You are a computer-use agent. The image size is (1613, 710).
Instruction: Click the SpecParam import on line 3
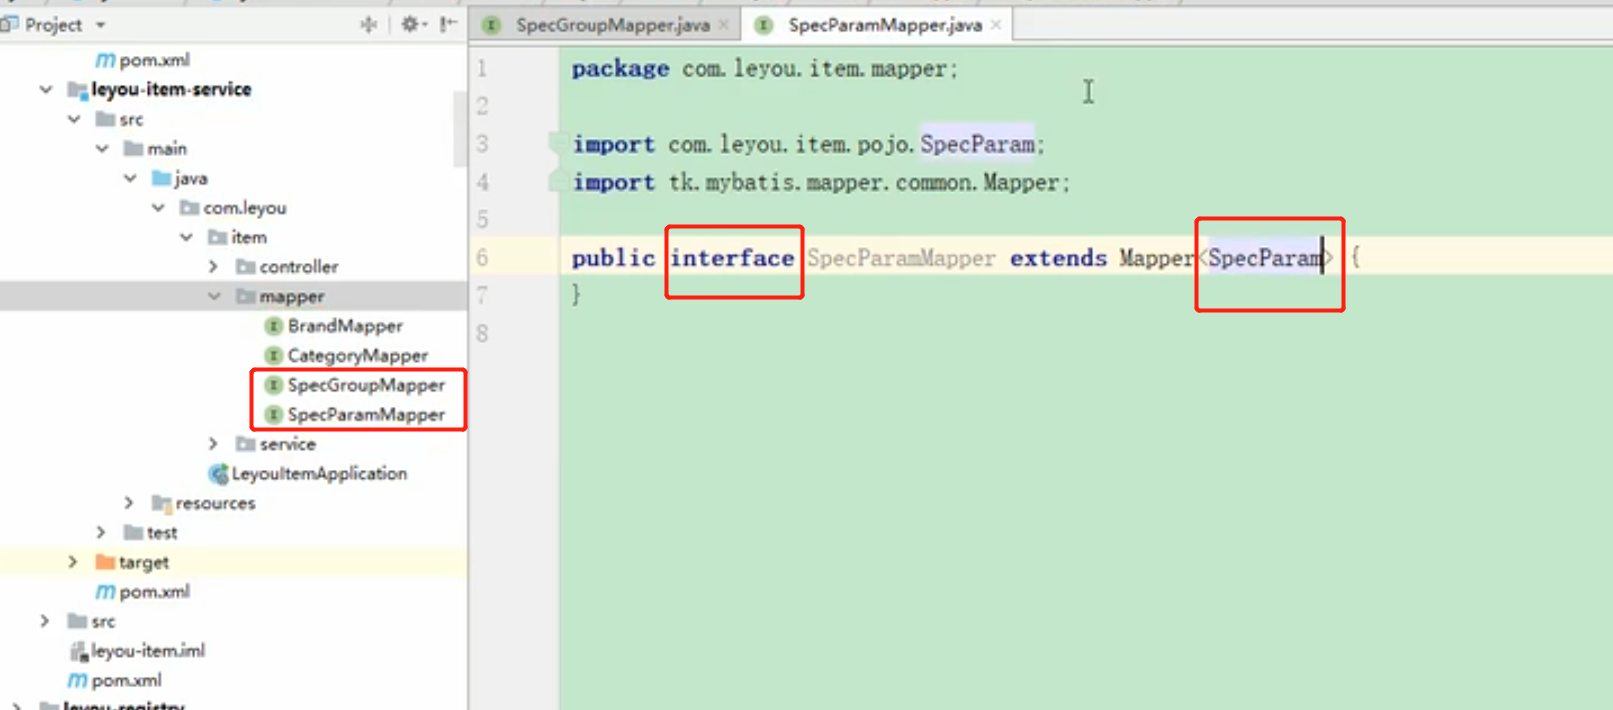(x=977, y=144)
